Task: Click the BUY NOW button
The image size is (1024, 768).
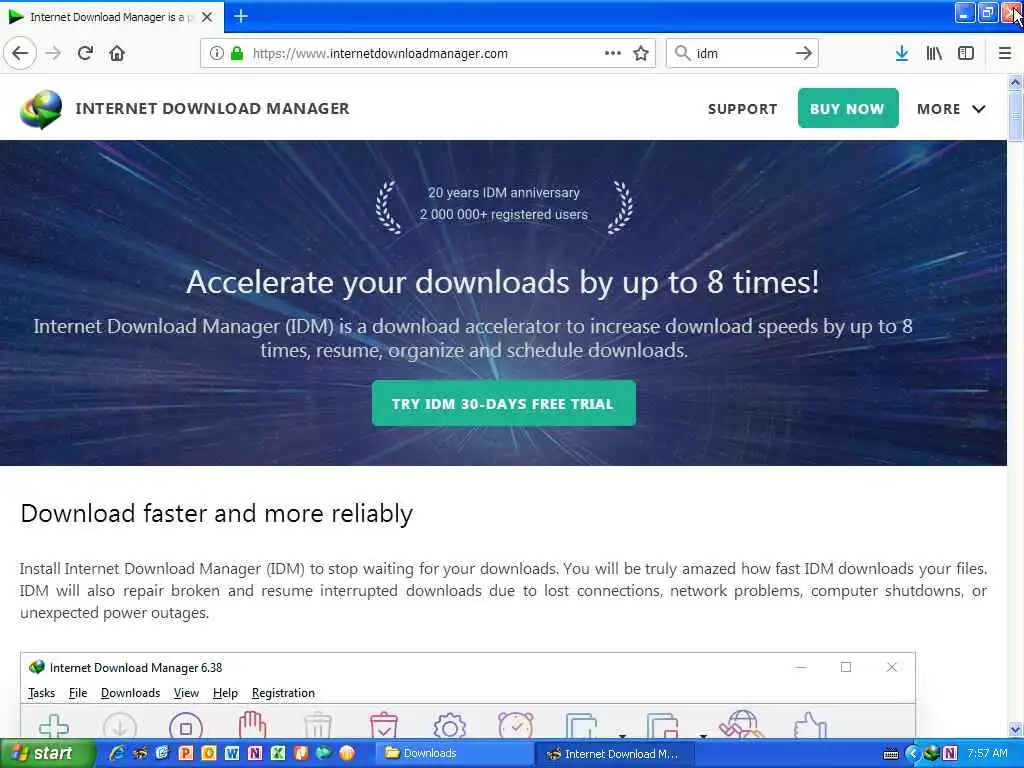Action: (x=848, y=108)
